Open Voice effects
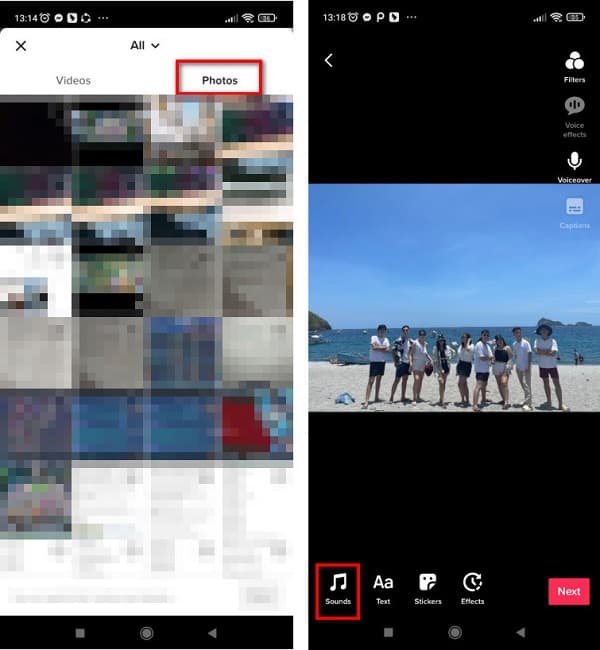Image resolution: width=600 pixels, height=650 pixels. 574,117
